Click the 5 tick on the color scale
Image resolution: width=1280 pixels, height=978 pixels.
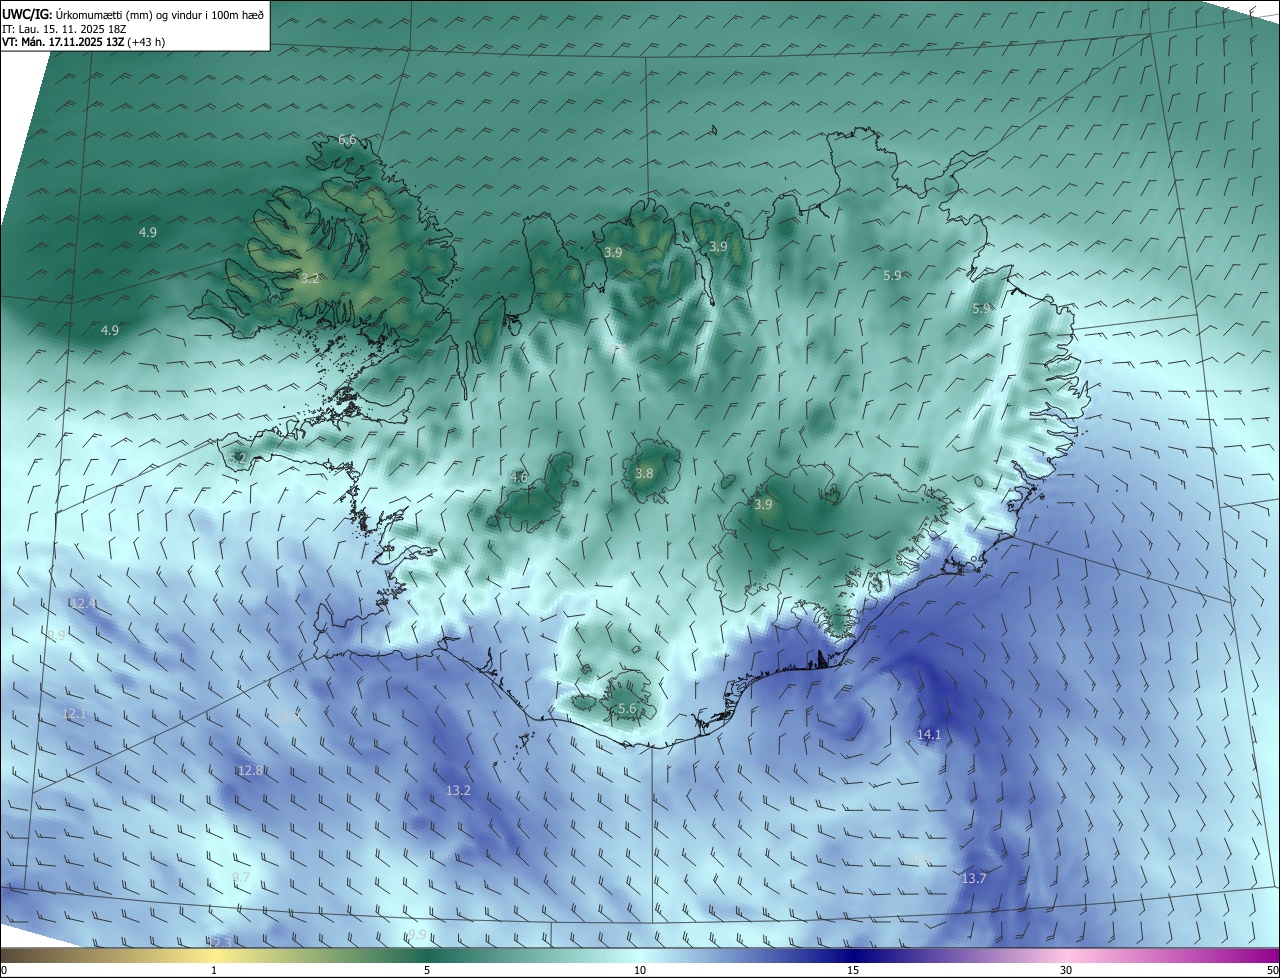click(427, 970)
